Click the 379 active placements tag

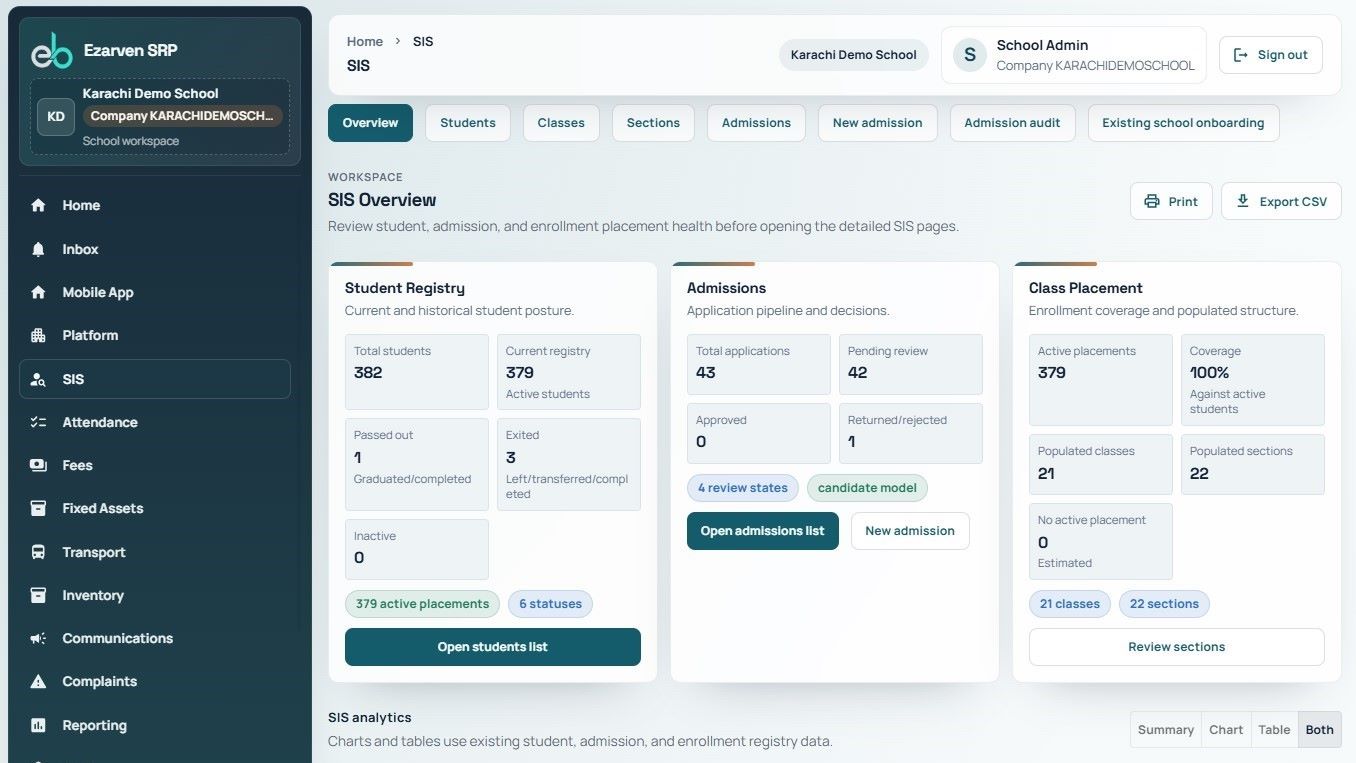[422, 604]
